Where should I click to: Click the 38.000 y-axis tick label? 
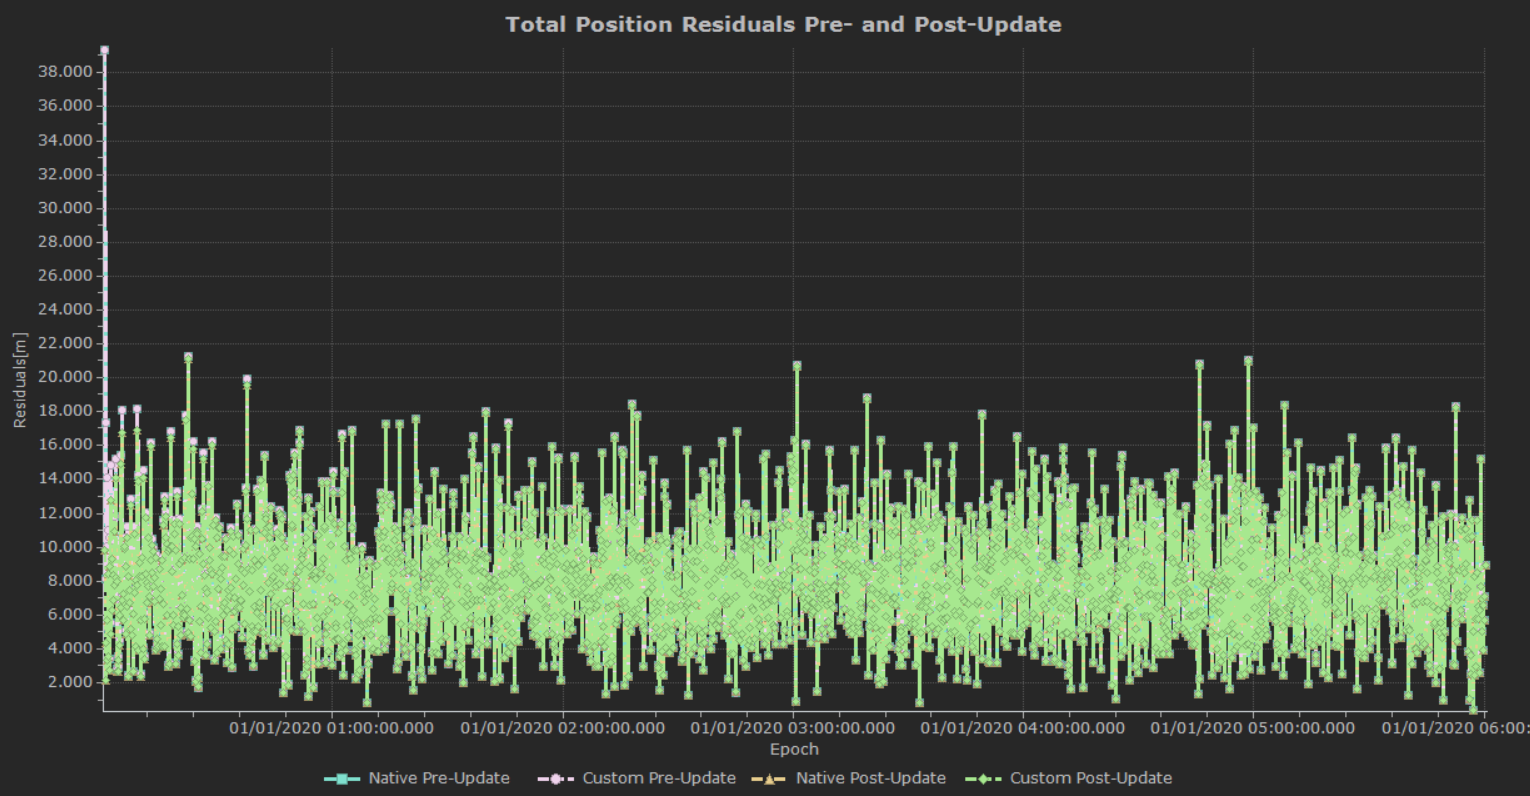(x=64, y=72)
